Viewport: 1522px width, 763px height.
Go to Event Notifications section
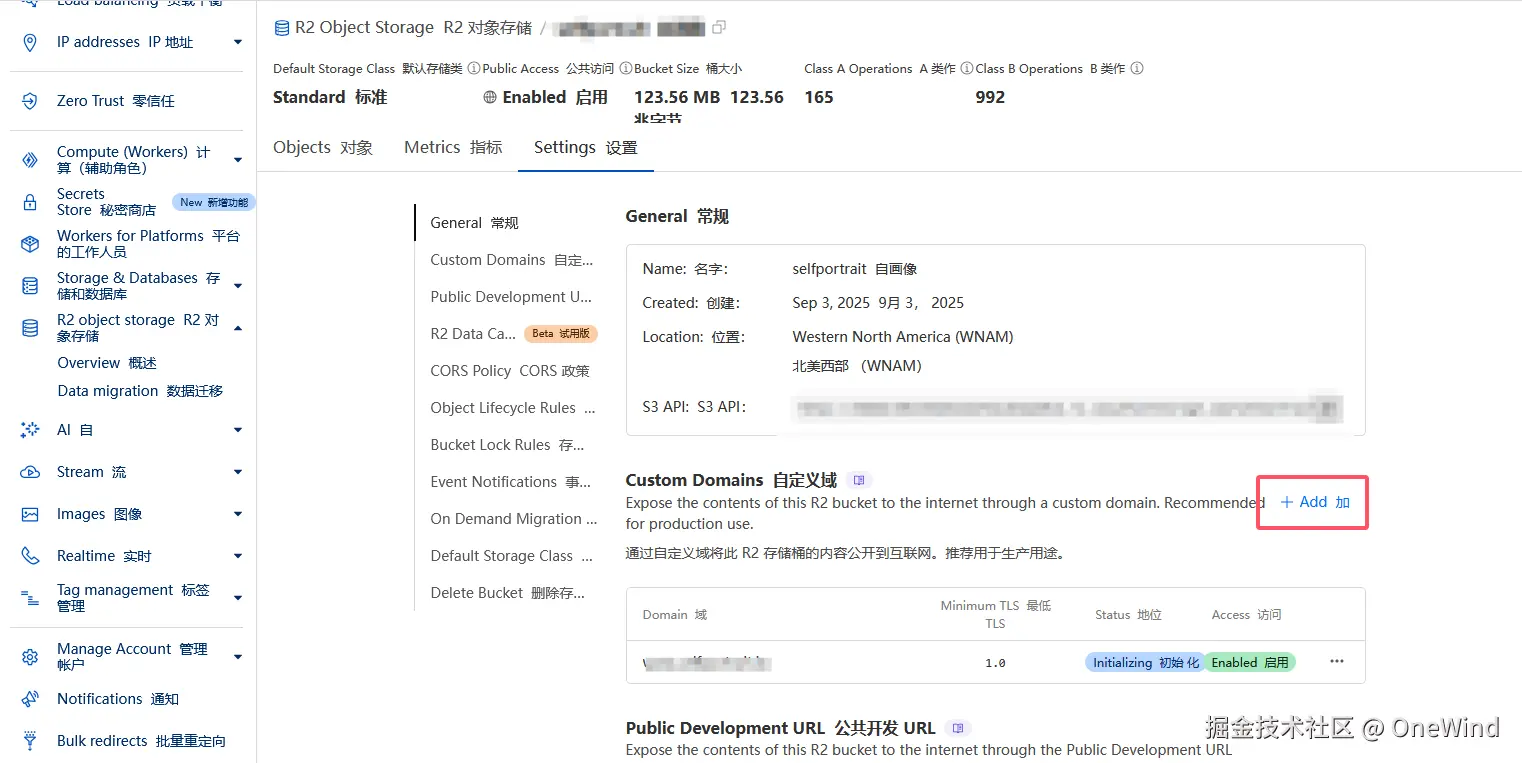[x=511, y=482]
